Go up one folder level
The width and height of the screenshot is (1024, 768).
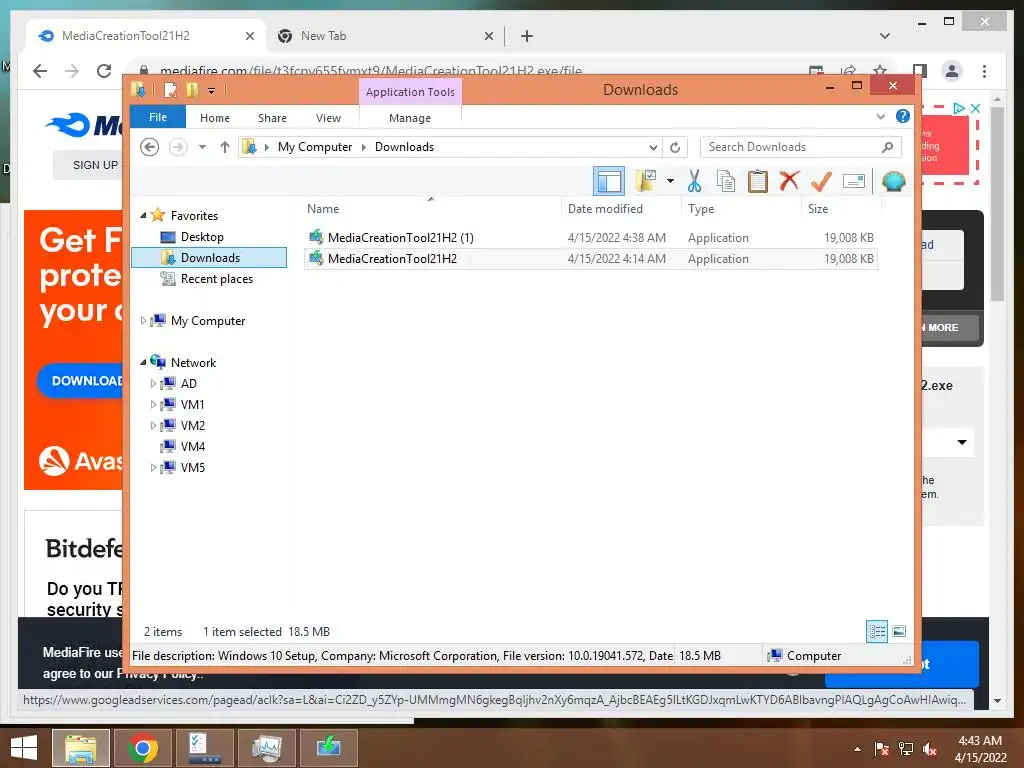[x=225, y=147]
